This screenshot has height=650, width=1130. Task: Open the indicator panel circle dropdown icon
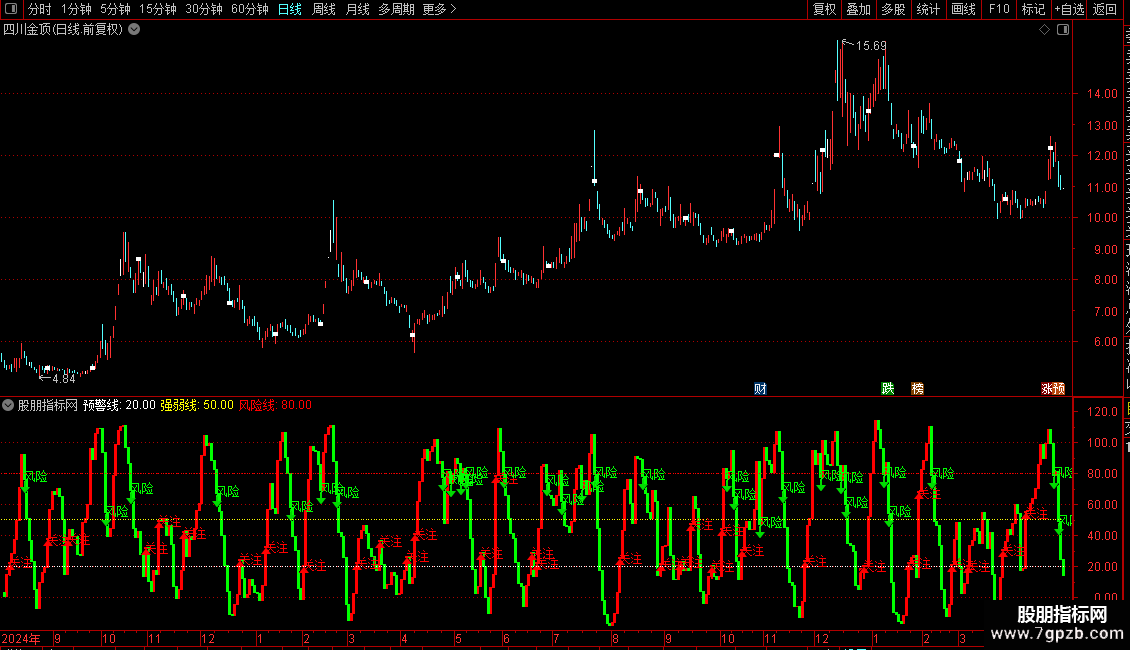coord(8,405)
